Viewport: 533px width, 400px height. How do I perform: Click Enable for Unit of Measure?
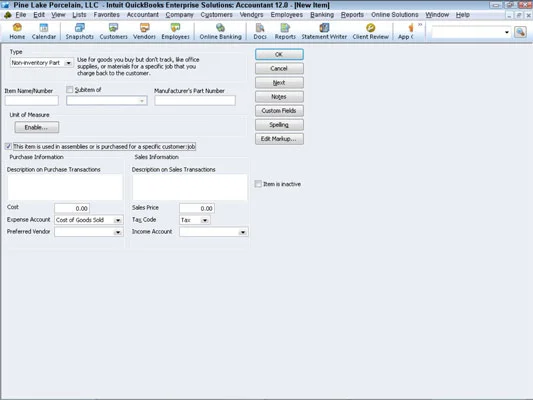pyautogui.click(x=37, y=127)
